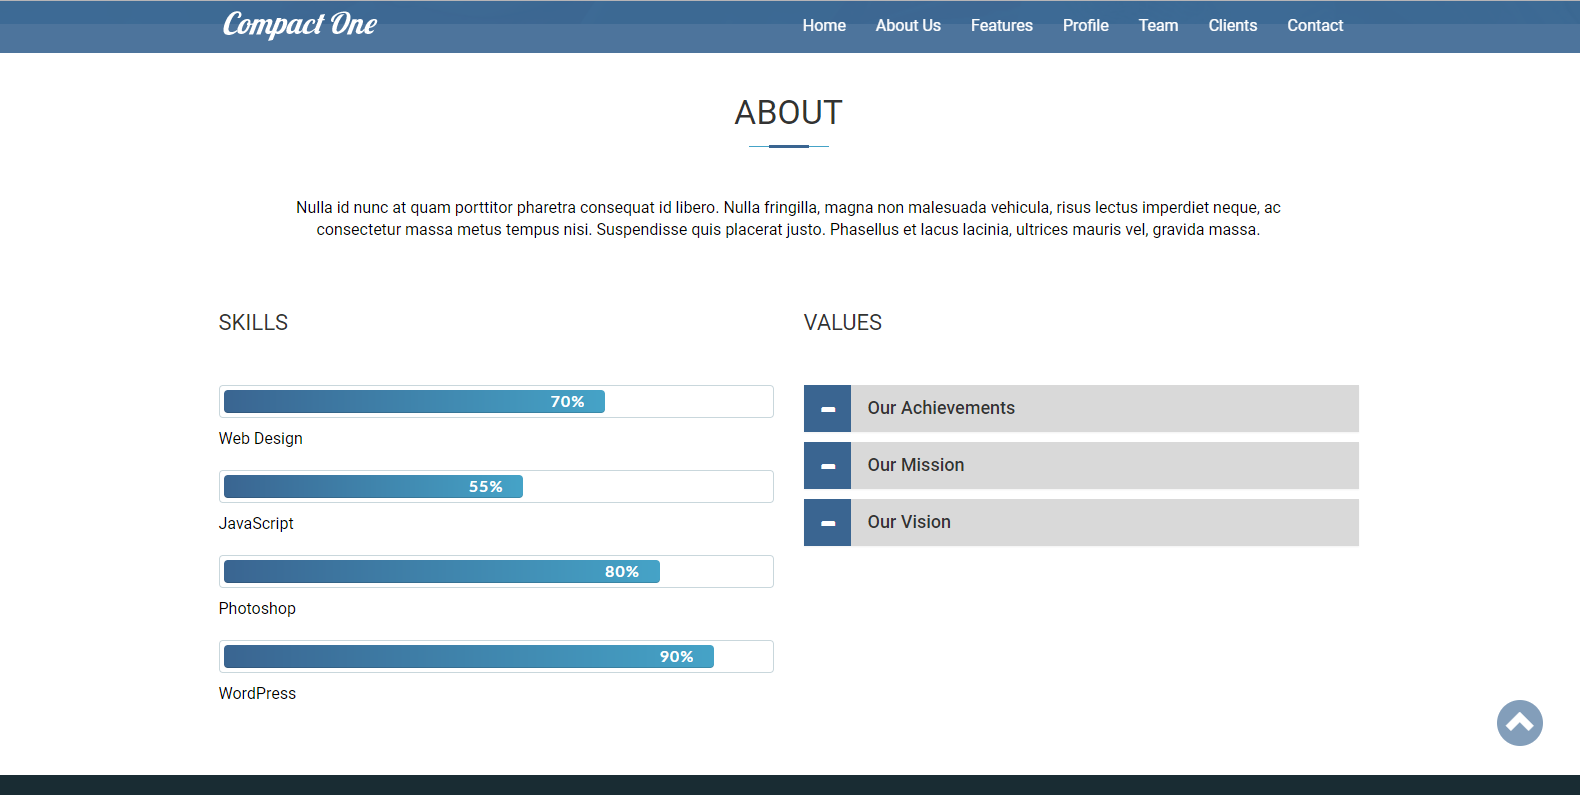
Task: Go to Home in the navigation bar
Action: (823, 26)
